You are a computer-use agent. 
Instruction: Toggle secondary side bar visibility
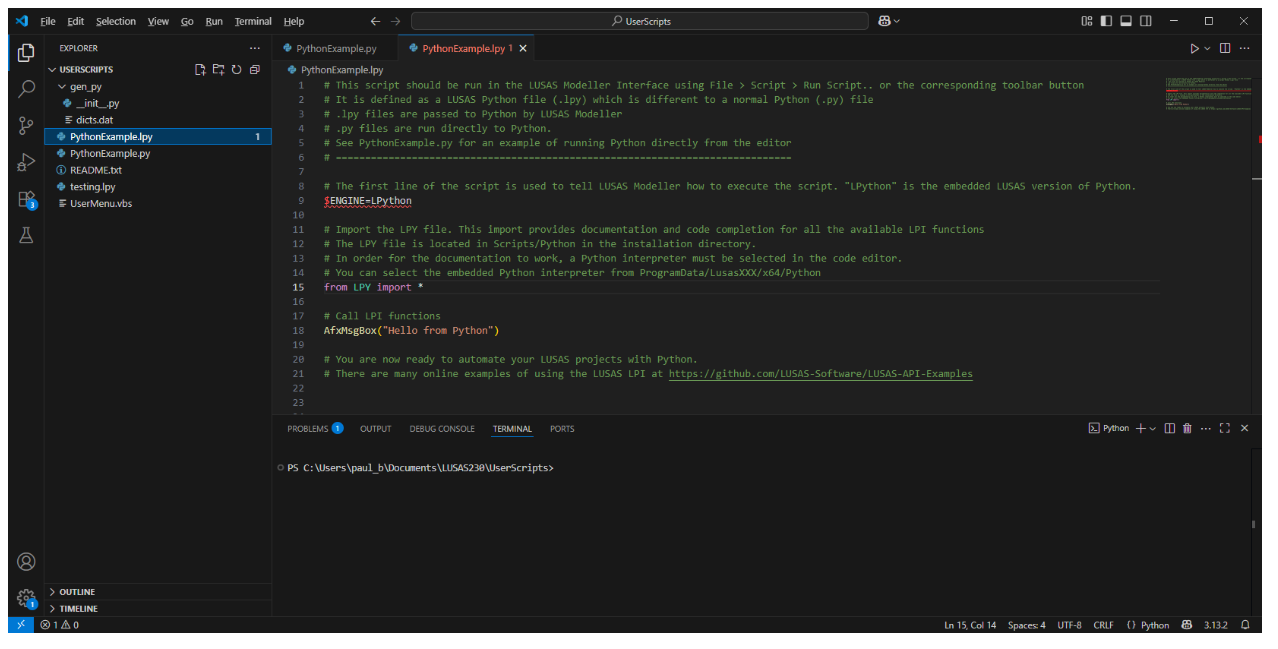pyautogui.click(x=1146, y=21)
